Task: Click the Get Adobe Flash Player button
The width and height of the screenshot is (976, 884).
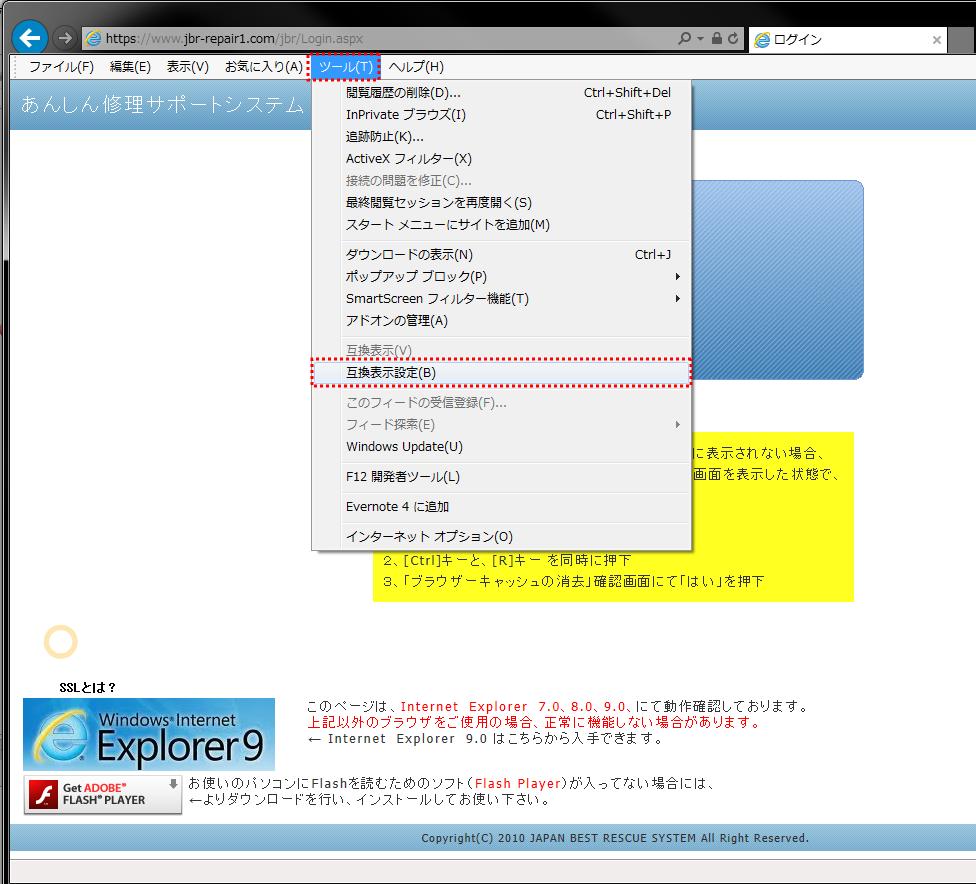Action: [x=103, y=795]
